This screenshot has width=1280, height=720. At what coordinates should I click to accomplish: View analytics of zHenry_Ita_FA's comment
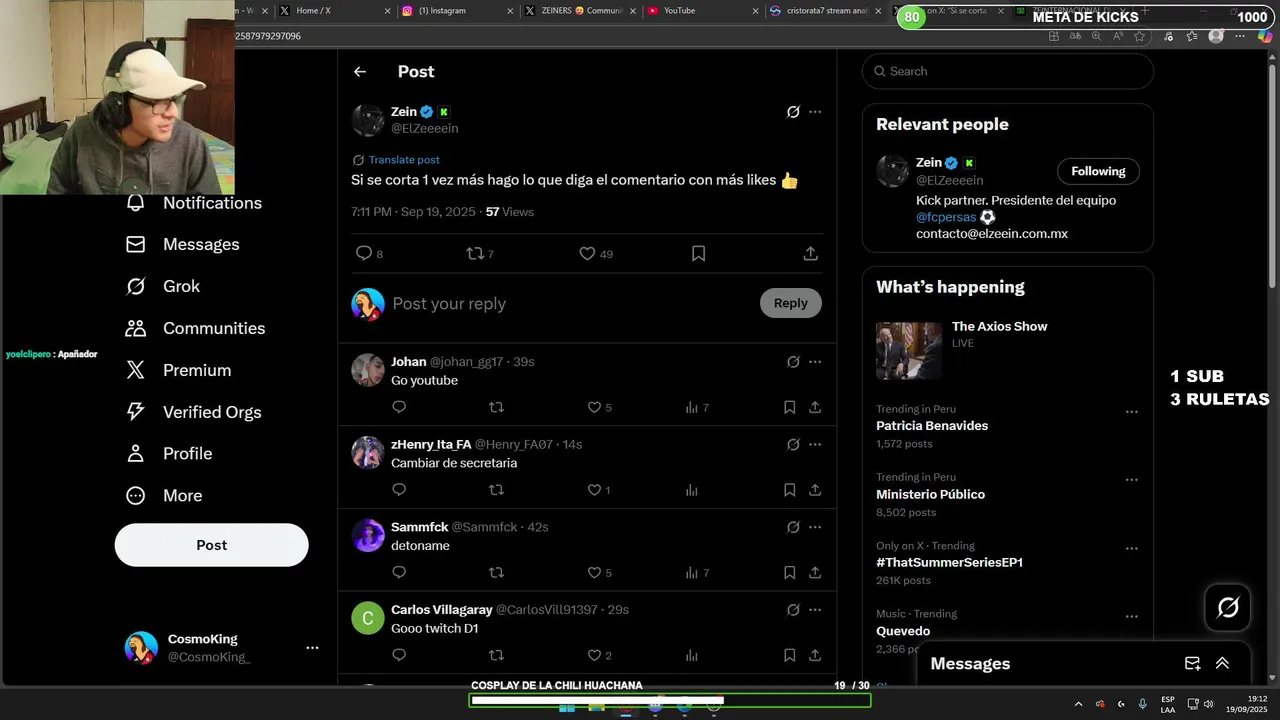[x=692, y=490]
